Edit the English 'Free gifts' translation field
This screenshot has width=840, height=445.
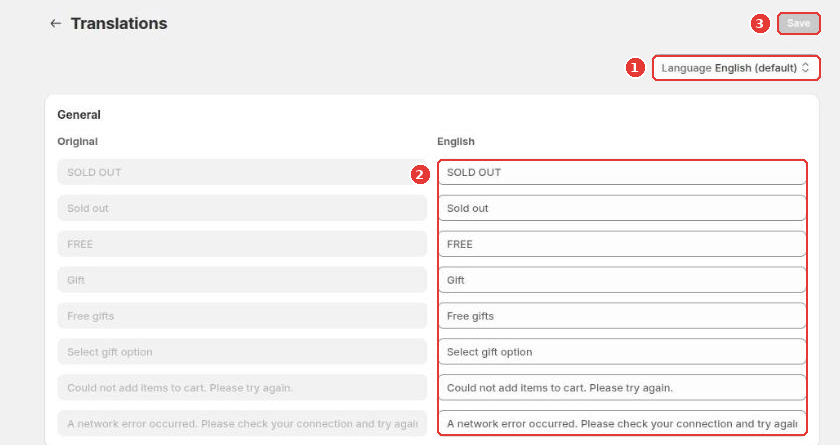point(622,316)
